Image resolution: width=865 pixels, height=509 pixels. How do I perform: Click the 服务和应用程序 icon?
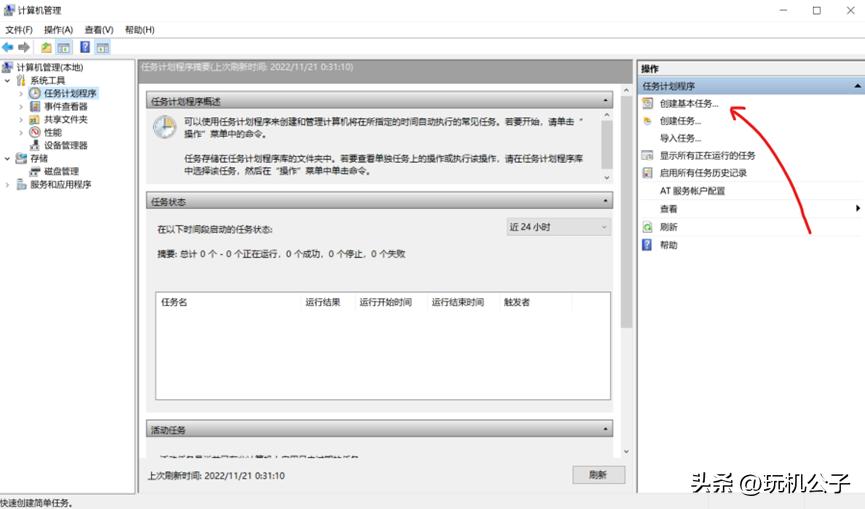(21, 184)
